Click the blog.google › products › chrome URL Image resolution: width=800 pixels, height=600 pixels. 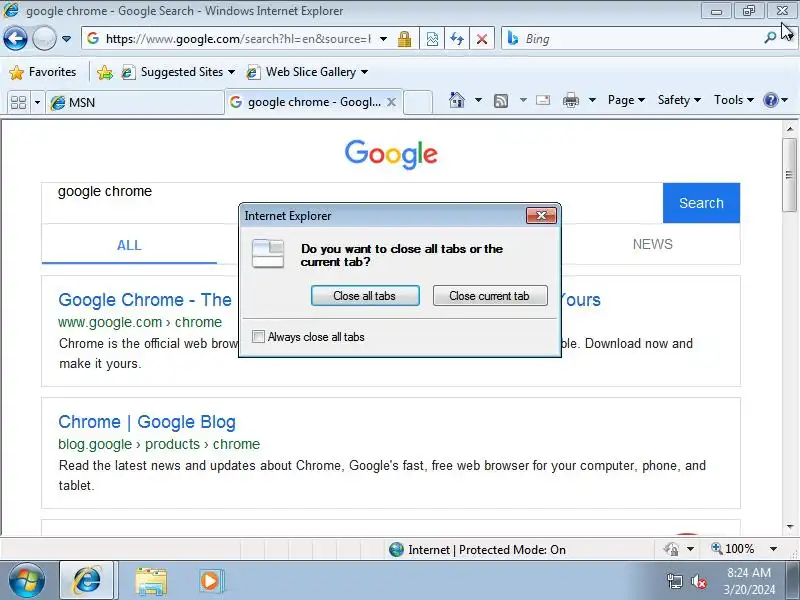(159, 444)
